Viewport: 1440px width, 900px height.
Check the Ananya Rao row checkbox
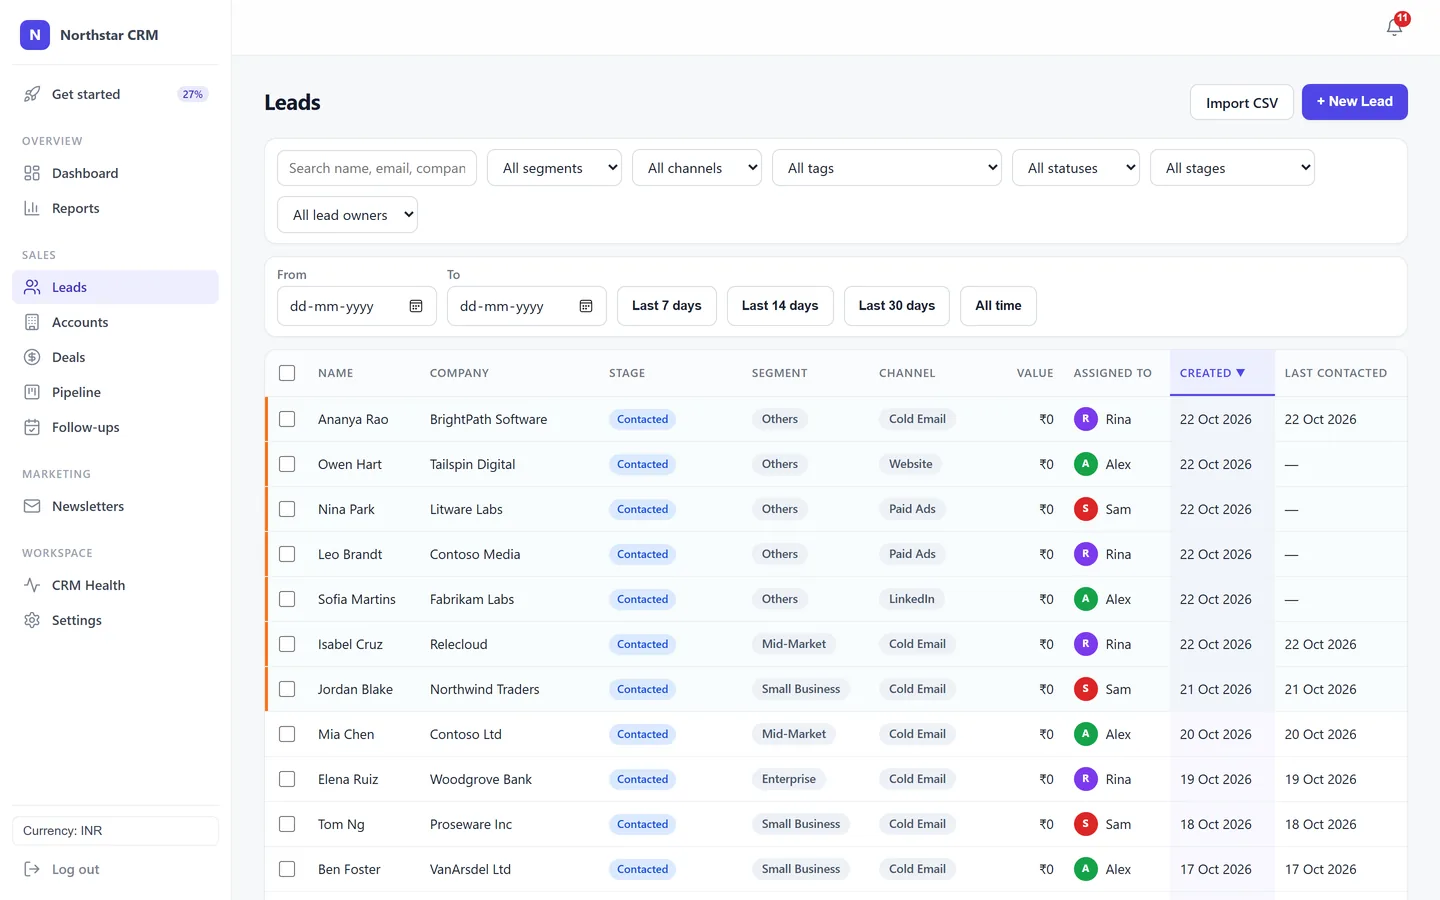tap(287, 419)
